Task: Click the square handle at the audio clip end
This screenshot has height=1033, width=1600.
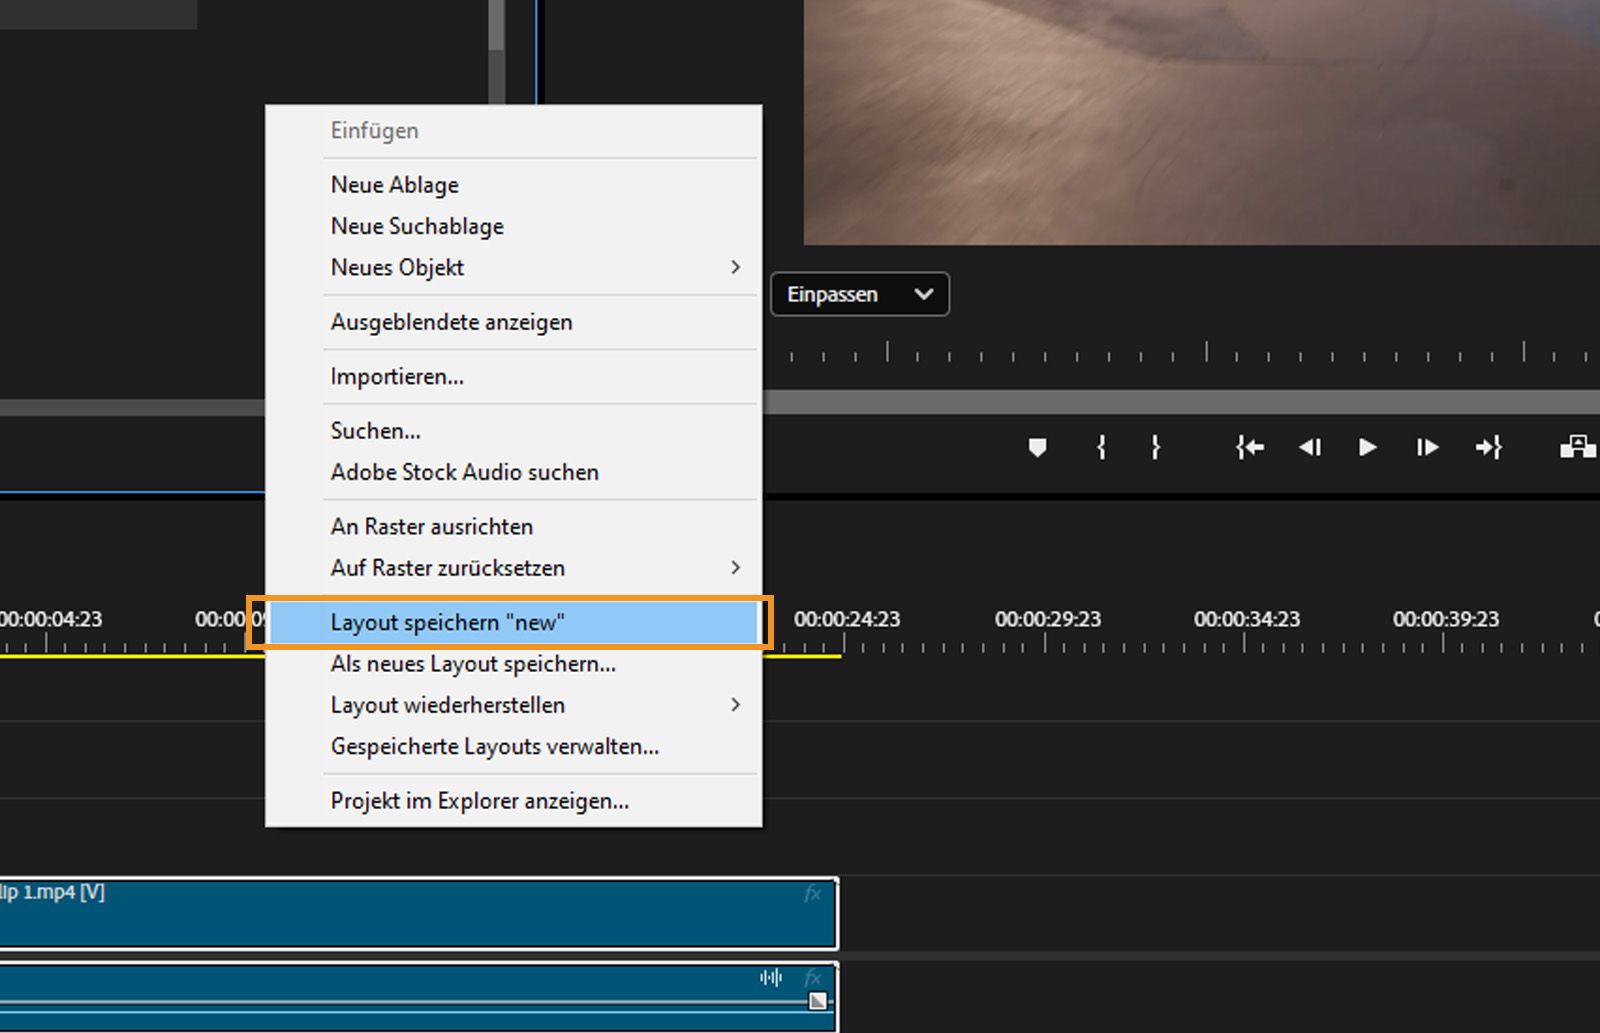Action: point(818,1001)
